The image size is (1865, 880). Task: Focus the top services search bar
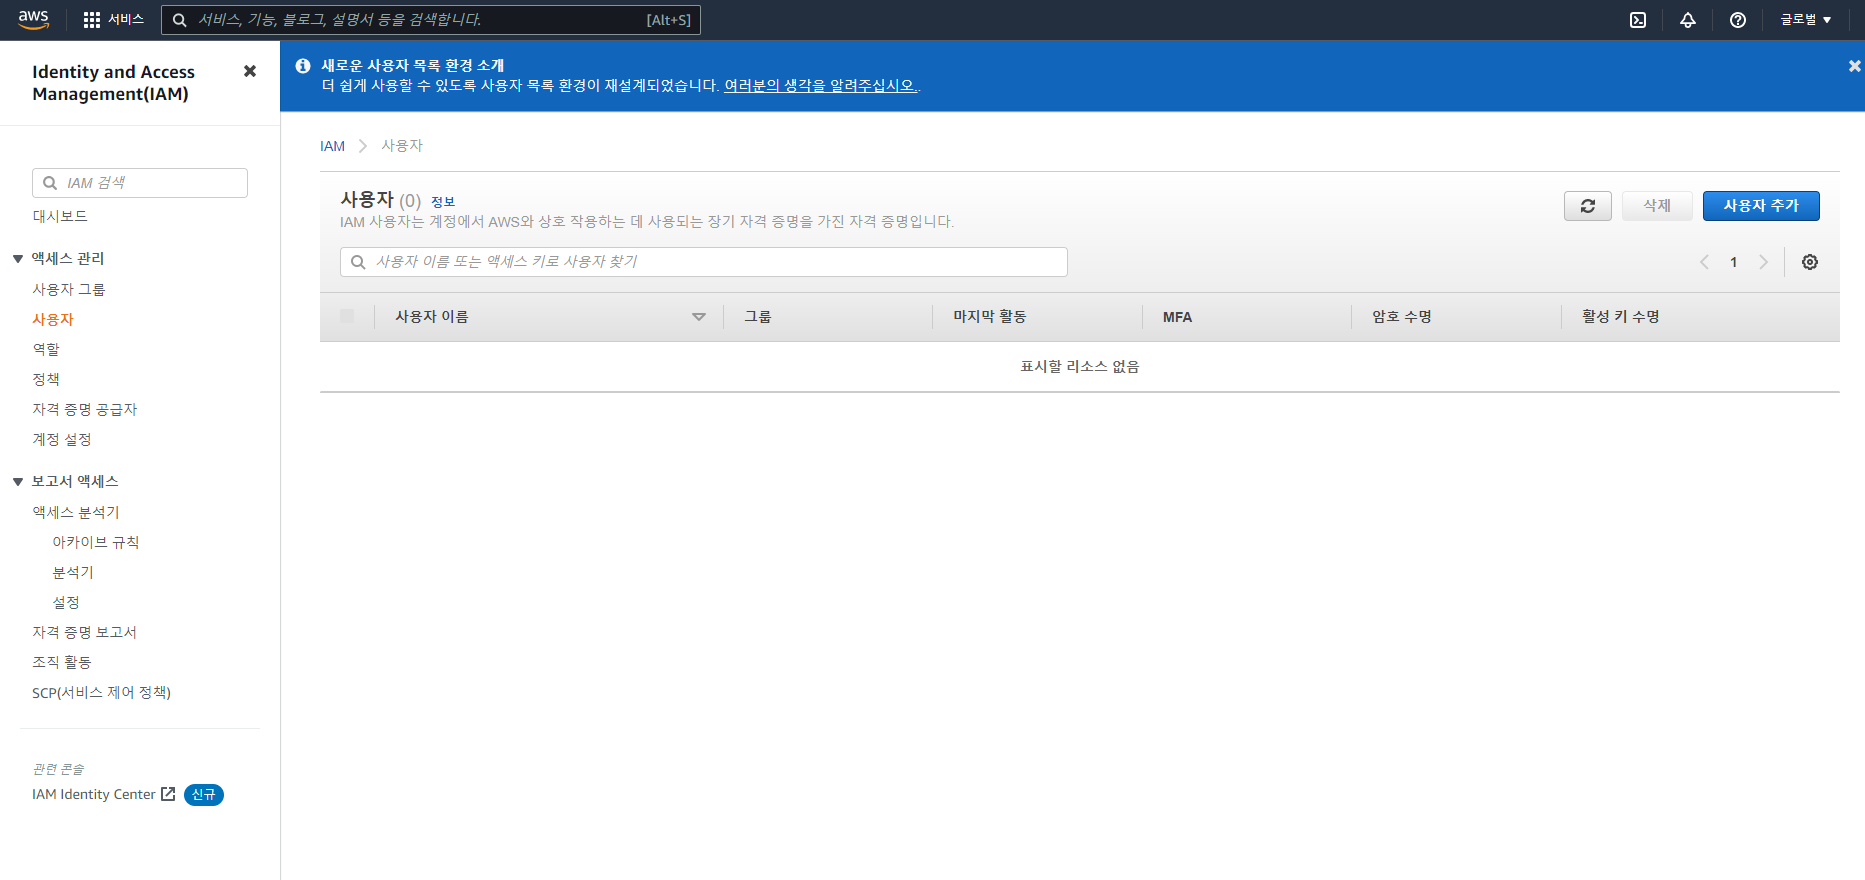[431, 20]
